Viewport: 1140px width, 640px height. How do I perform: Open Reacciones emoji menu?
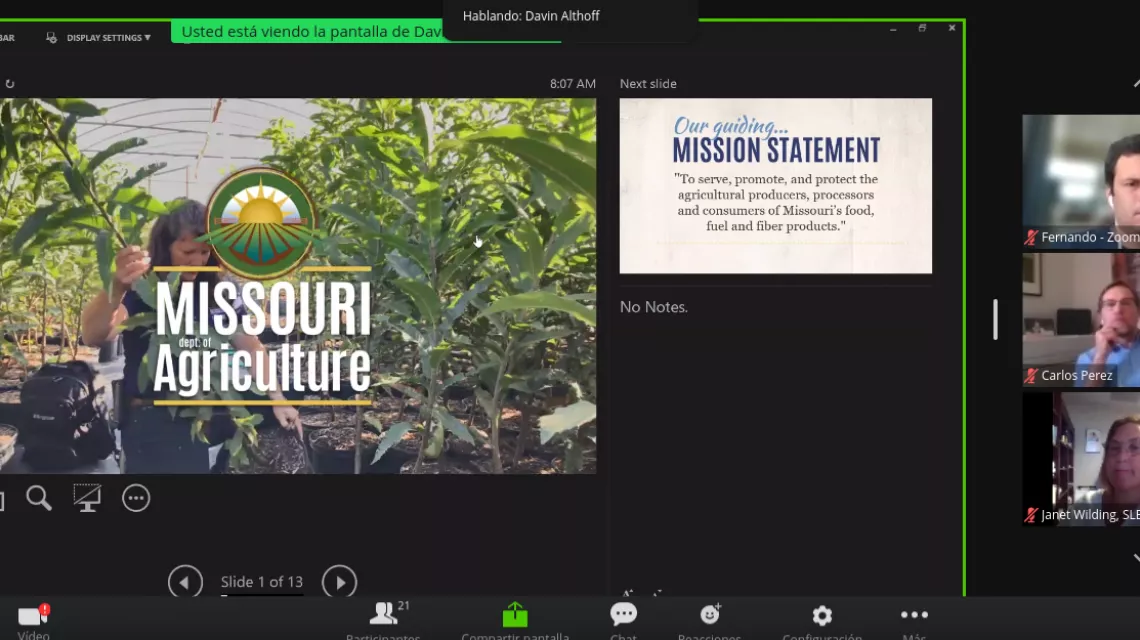710,617
